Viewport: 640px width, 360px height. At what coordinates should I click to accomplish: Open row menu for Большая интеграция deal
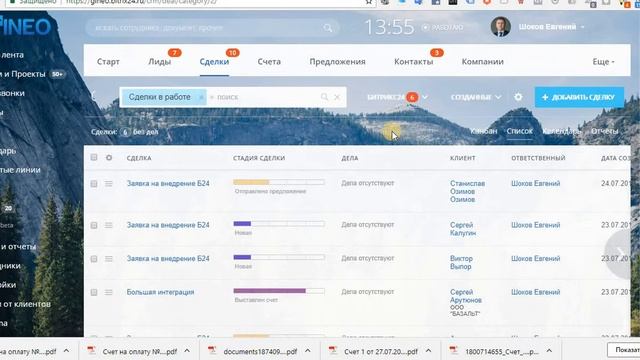(109, 292)
